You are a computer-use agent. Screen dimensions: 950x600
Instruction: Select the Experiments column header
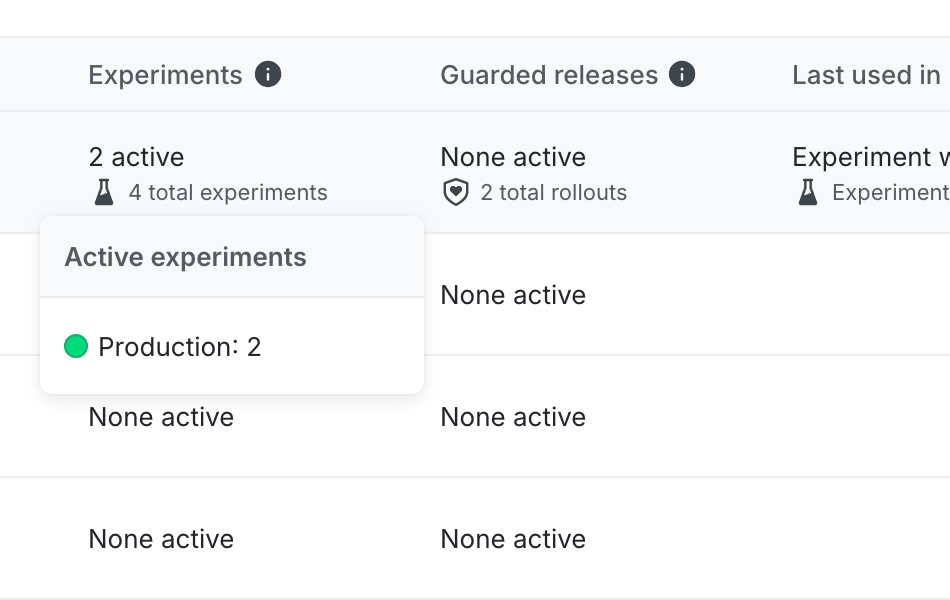(165, 74)
